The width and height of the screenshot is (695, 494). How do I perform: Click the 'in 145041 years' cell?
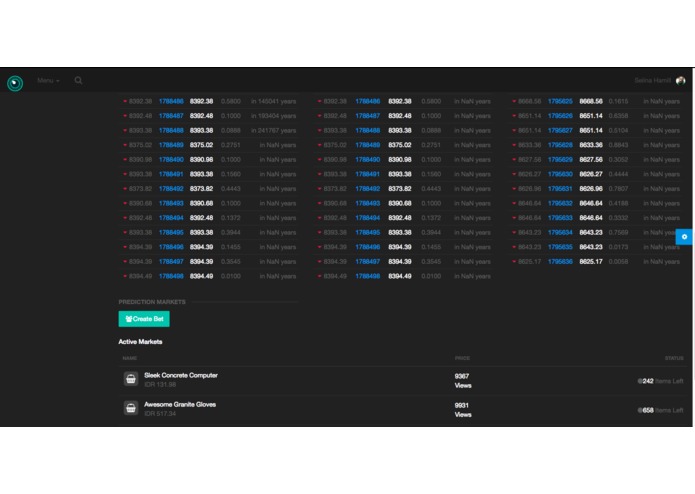coord(273,101)
